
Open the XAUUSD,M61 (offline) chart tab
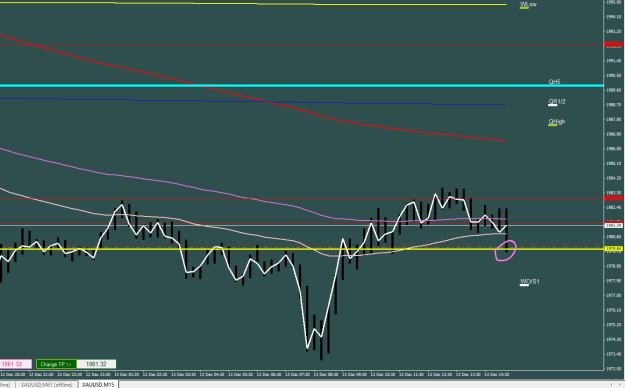click(47, 384)
